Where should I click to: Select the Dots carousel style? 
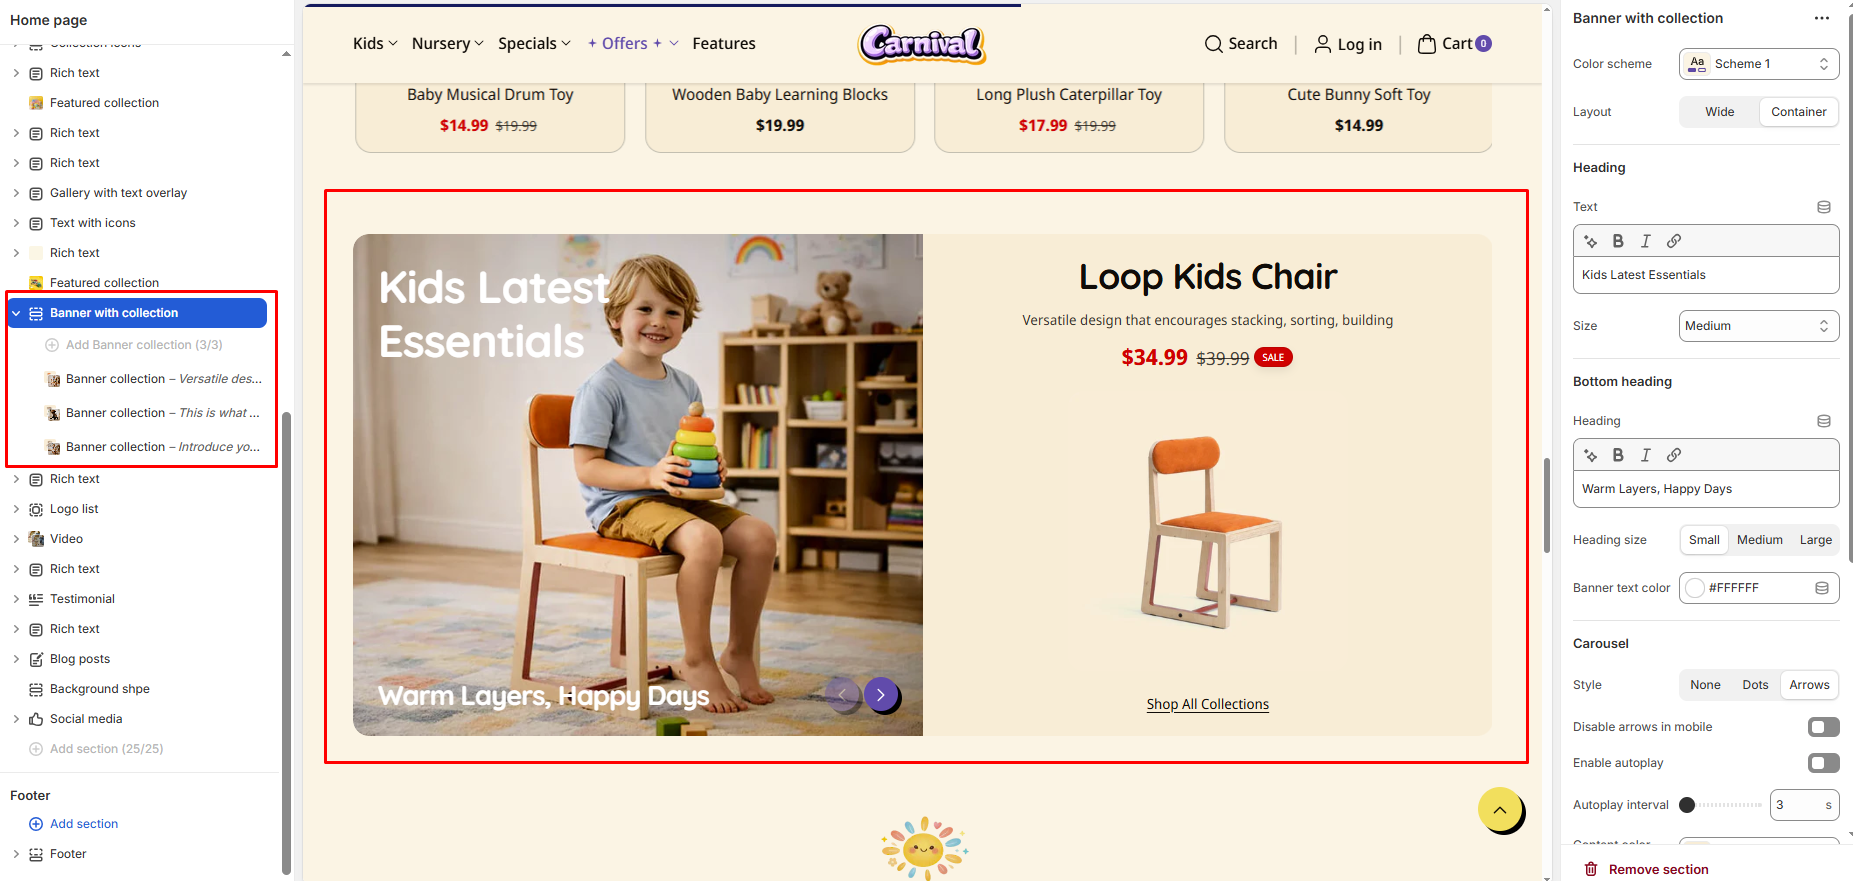1755,685
